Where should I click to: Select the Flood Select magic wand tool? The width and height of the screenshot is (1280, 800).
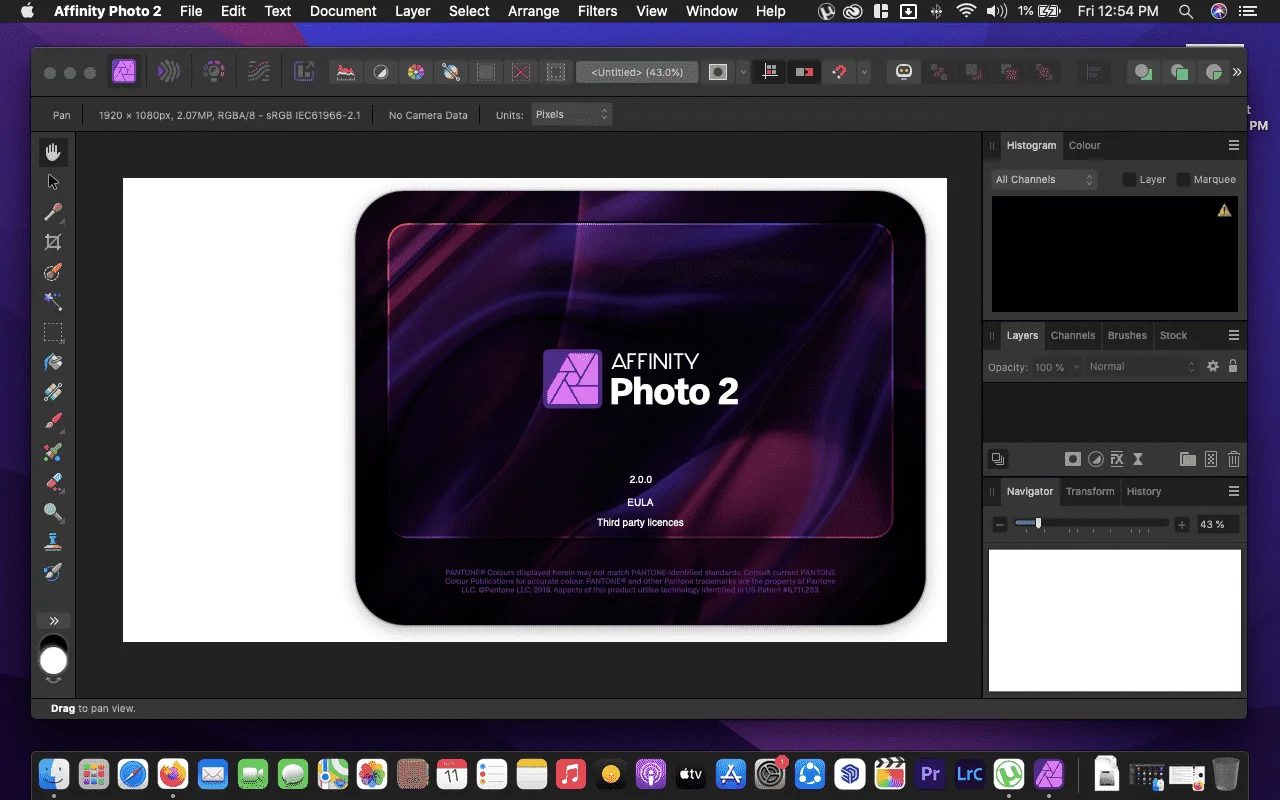pos(53,302)
